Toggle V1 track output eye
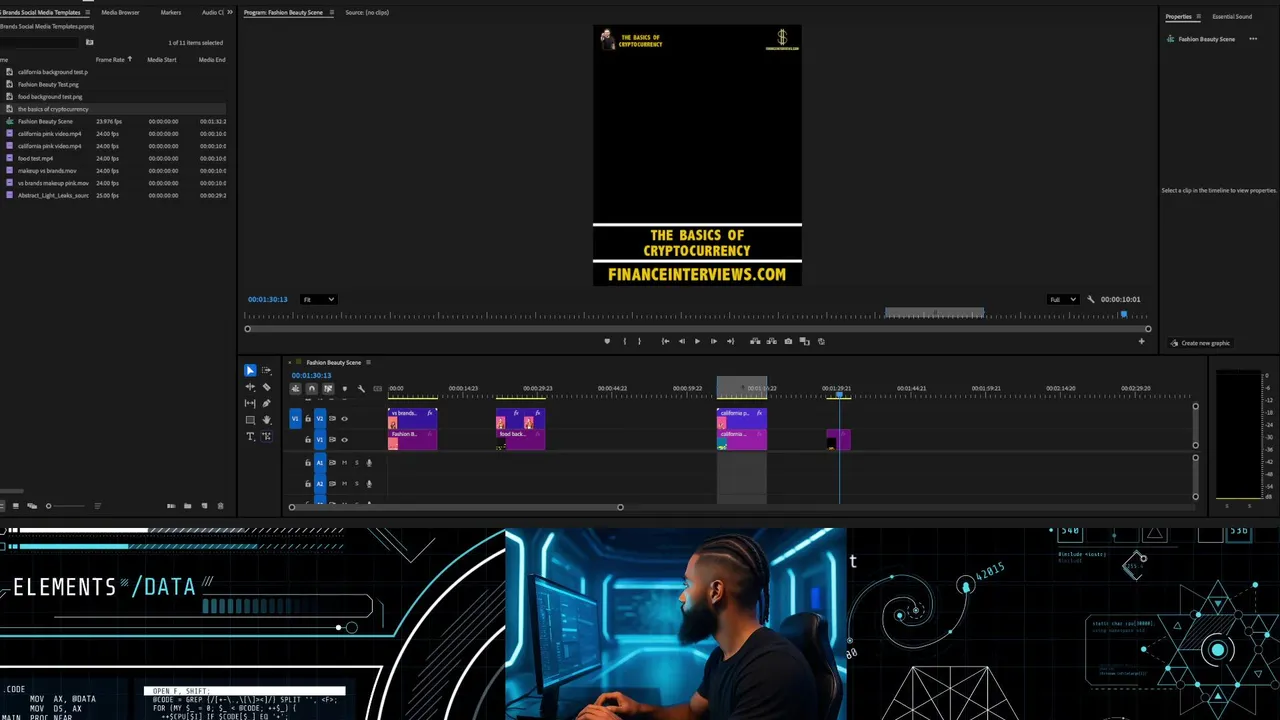This screenshot has width=1280, height=720. [345, 439]
